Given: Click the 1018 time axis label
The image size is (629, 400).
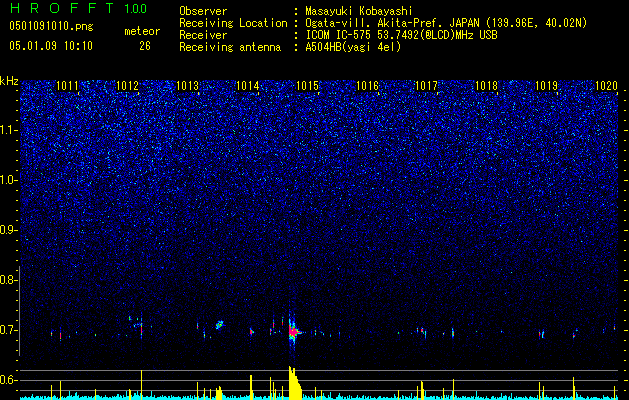Looking at the screenshot, I should coord(487,85).
